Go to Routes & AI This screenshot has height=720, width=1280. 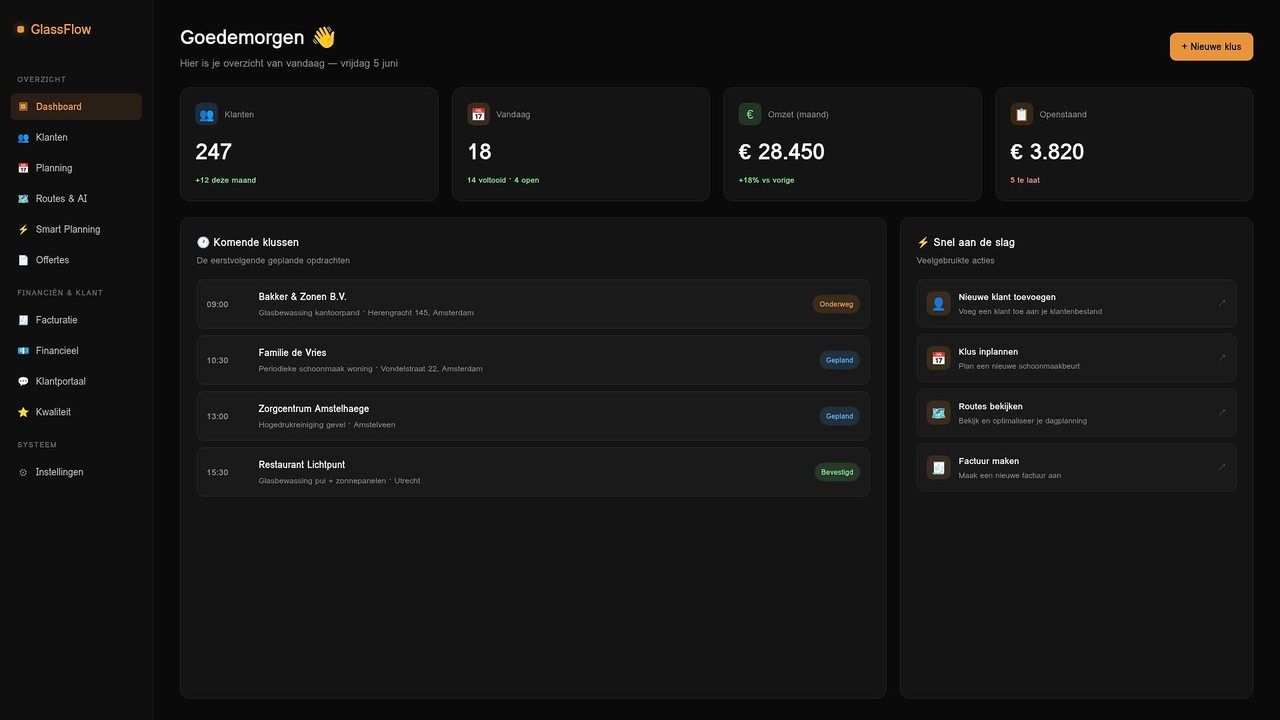[x=76, y=199]
